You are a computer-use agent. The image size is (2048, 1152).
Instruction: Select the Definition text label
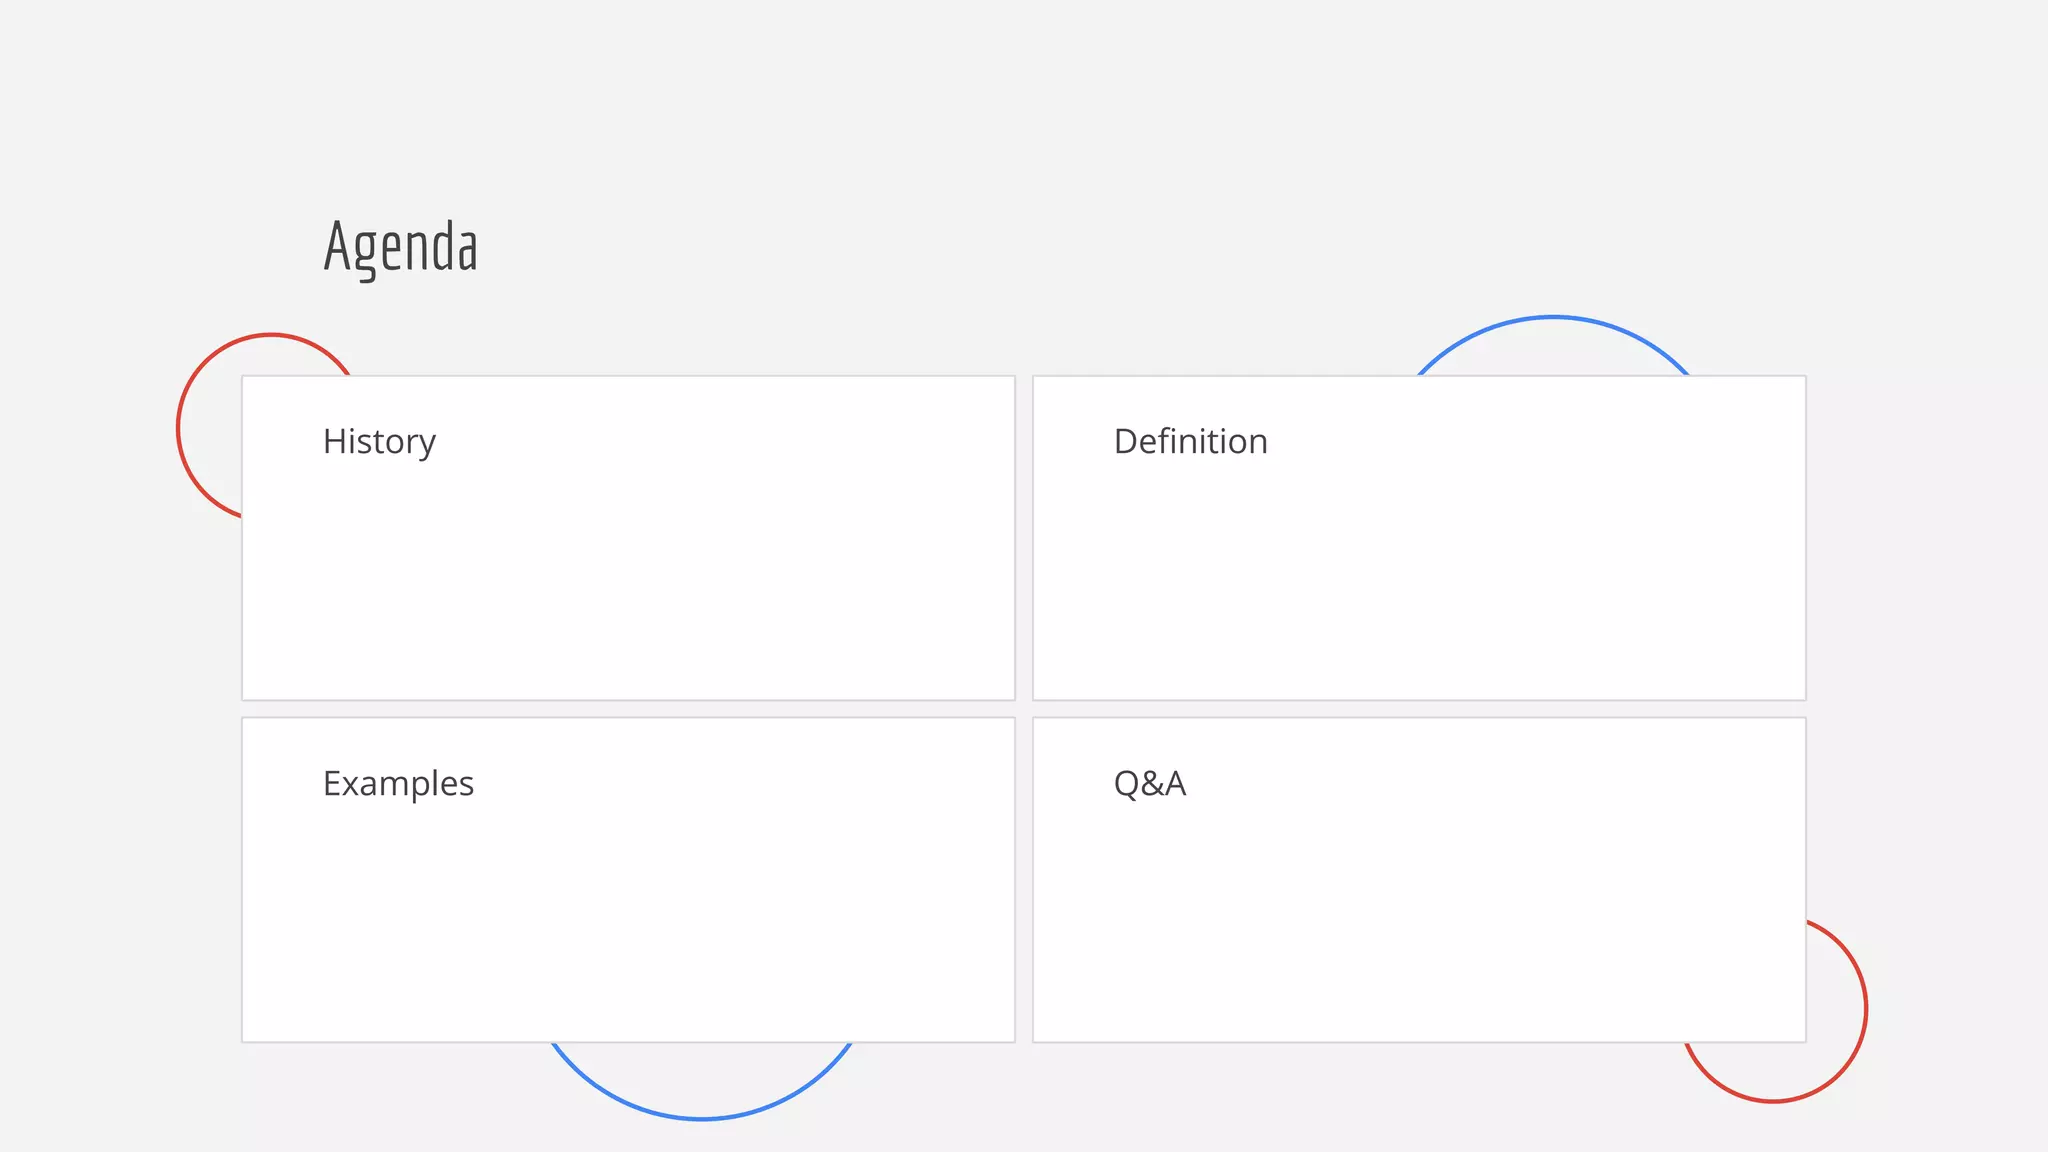tap(1190, 442)
